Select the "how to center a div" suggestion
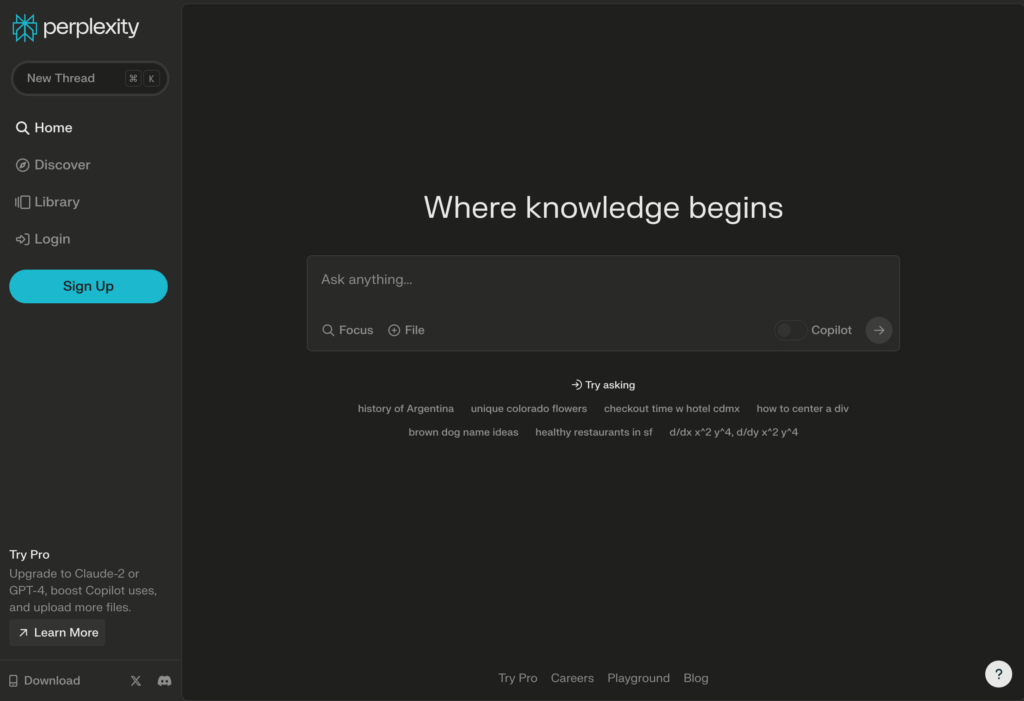The width and height of the screenshot is (1024, 701). [802, 409]
